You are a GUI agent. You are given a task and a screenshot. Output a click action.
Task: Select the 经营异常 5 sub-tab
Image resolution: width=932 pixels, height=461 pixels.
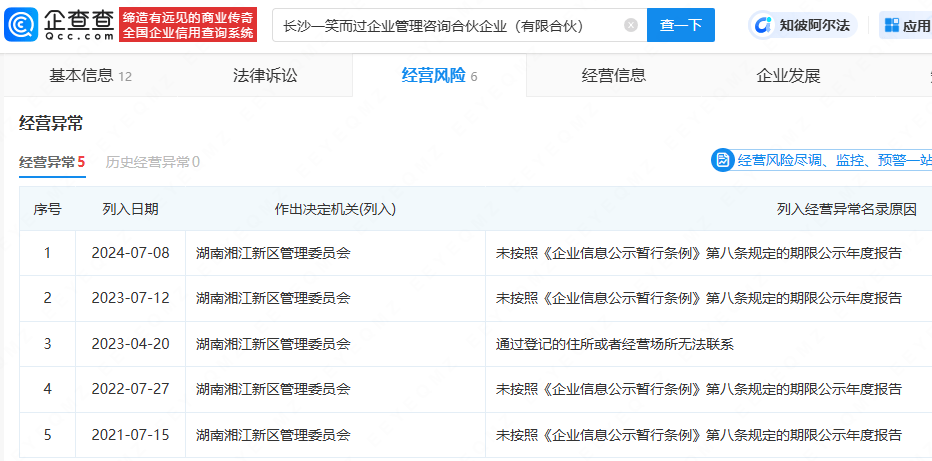coord(52,162)
